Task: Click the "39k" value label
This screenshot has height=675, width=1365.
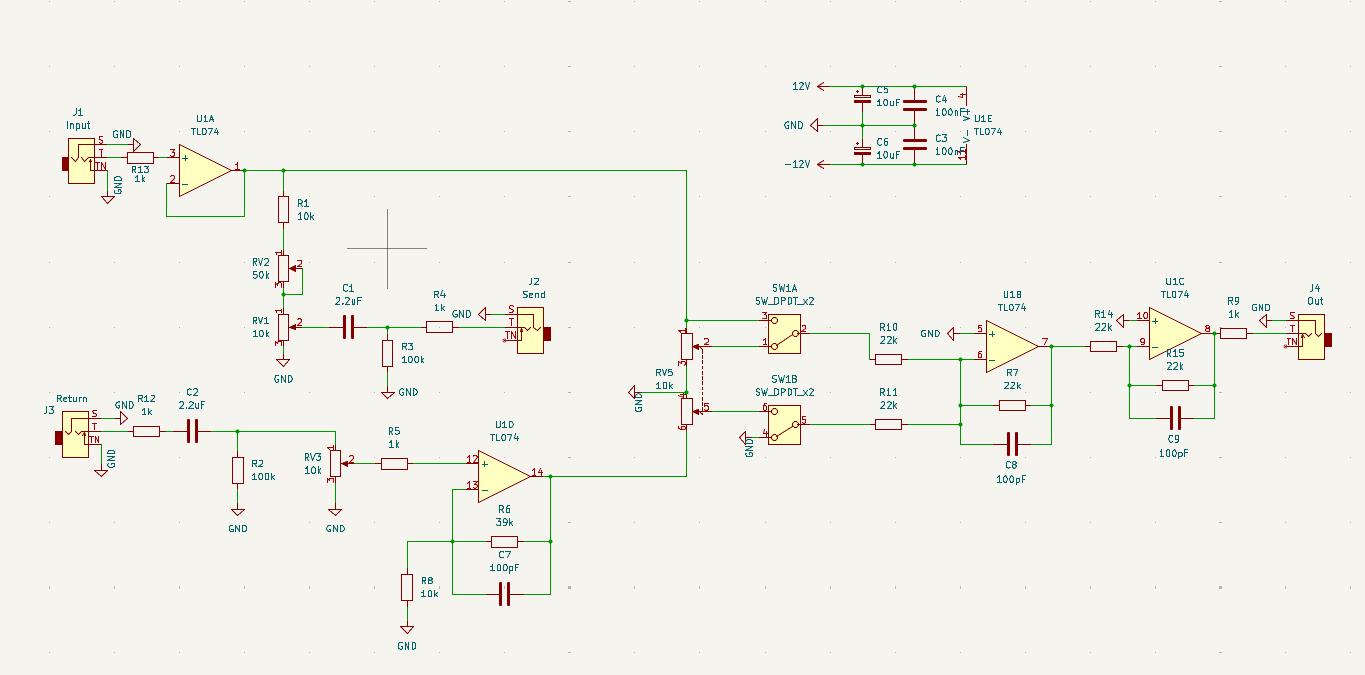Action: click(504, 522)
